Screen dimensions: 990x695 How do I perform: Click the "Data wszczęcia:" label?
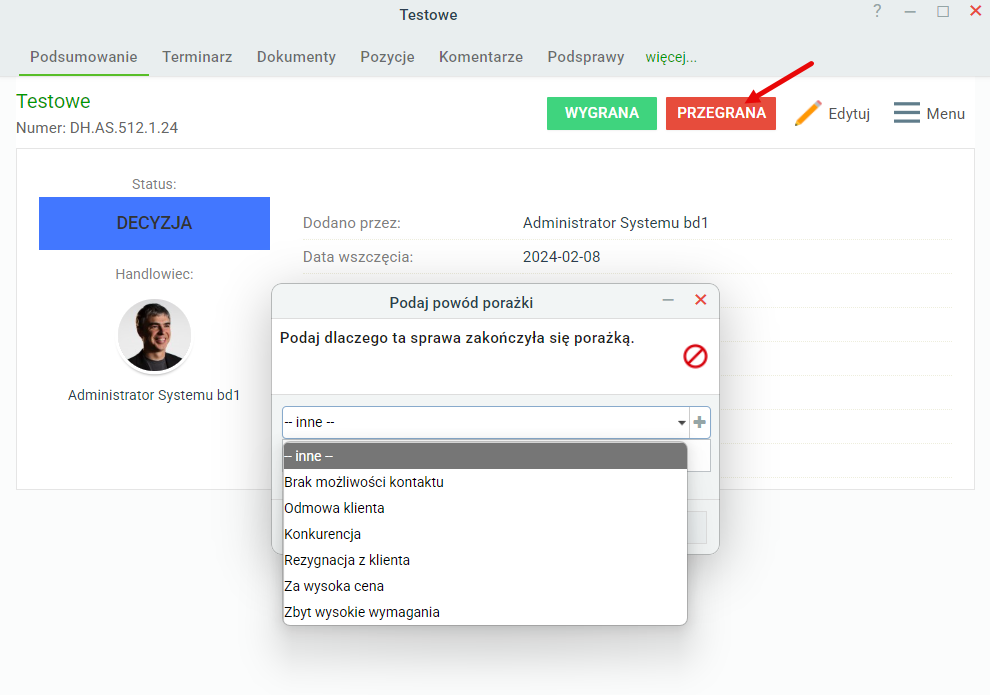(x=358, y=257)
